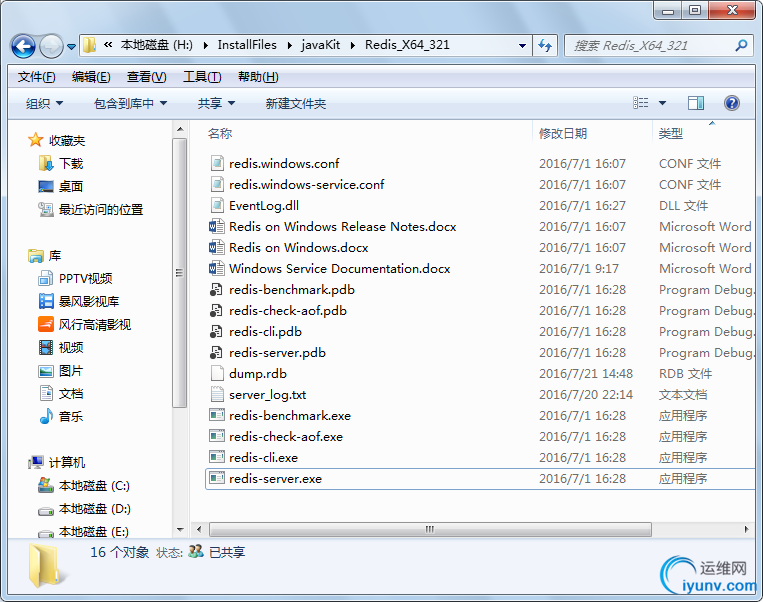Open 最近访问的位置
The image size is (763, 602).
pyautogui.click(x=101, y=210)
